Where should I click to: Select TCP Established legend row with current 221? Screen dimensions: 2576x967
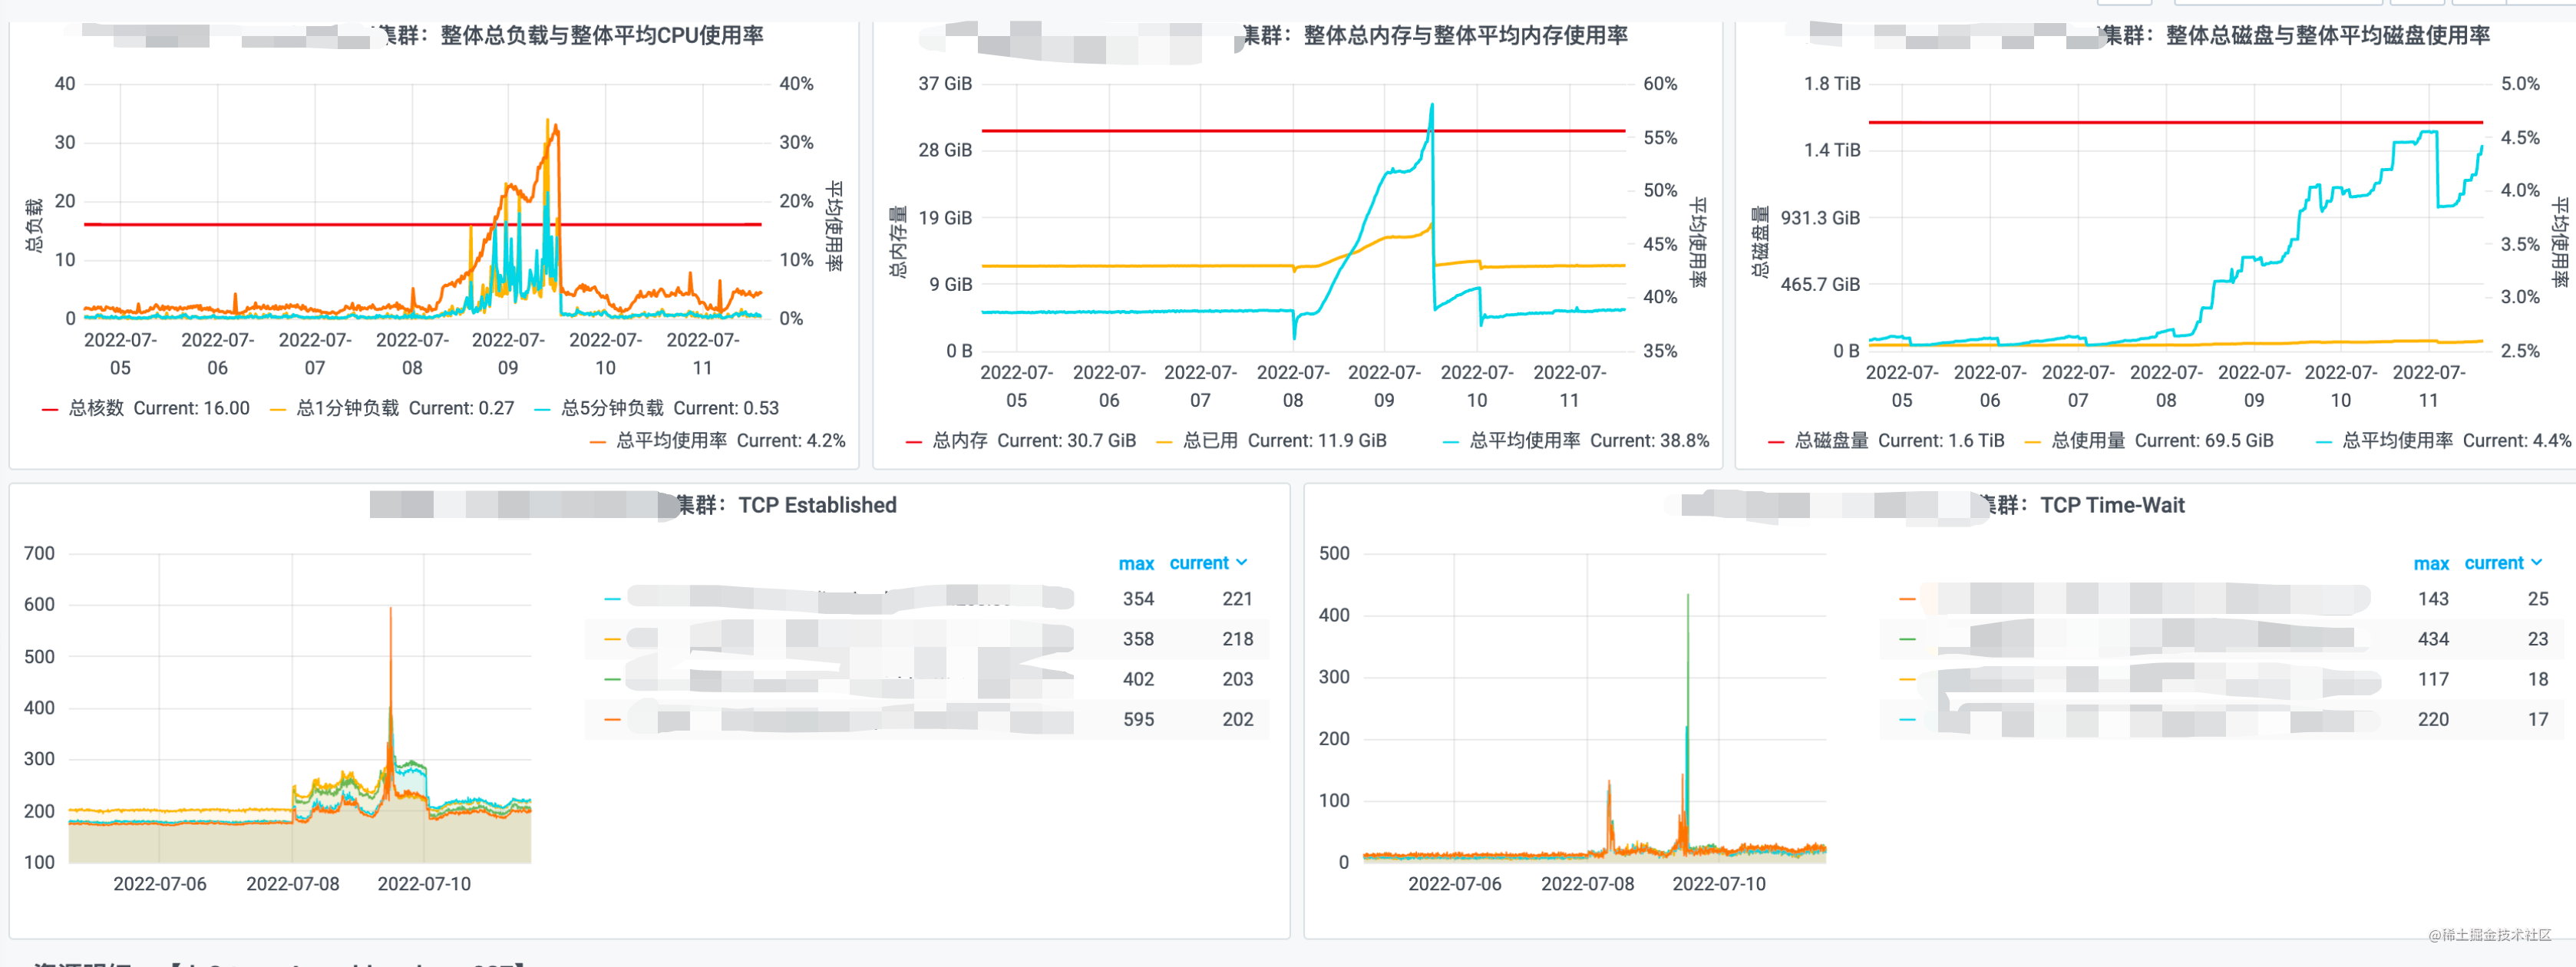pos(927,599)
